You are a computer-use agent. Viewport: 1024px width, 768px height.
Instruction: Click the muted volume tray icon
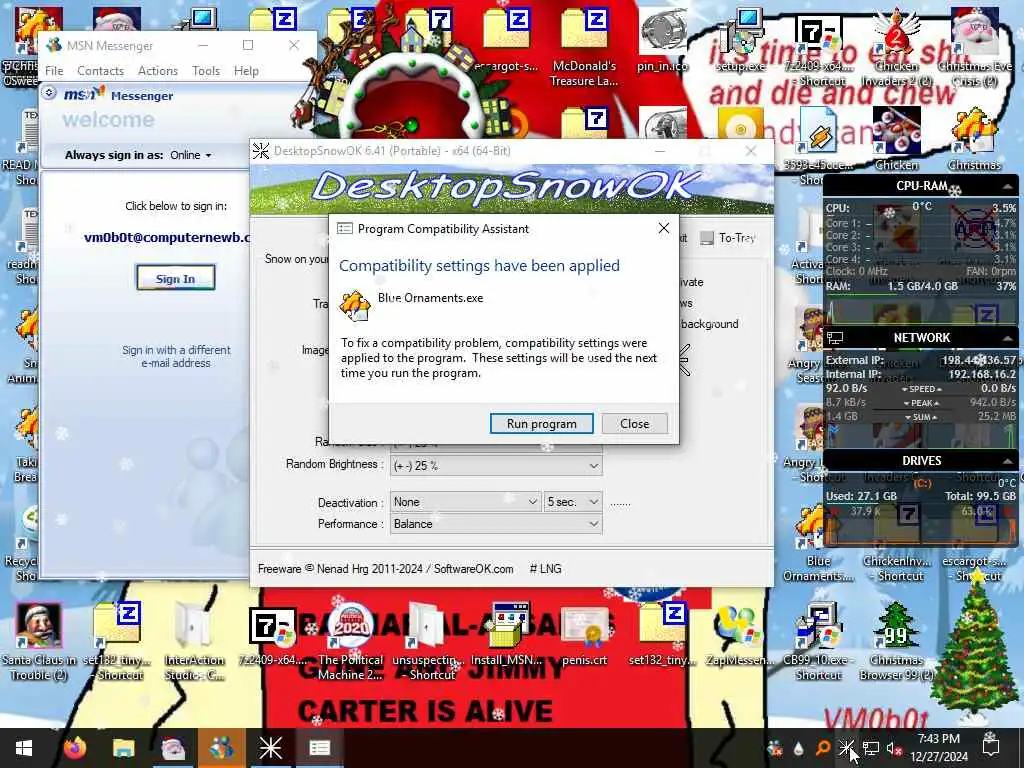pos(894,748)
